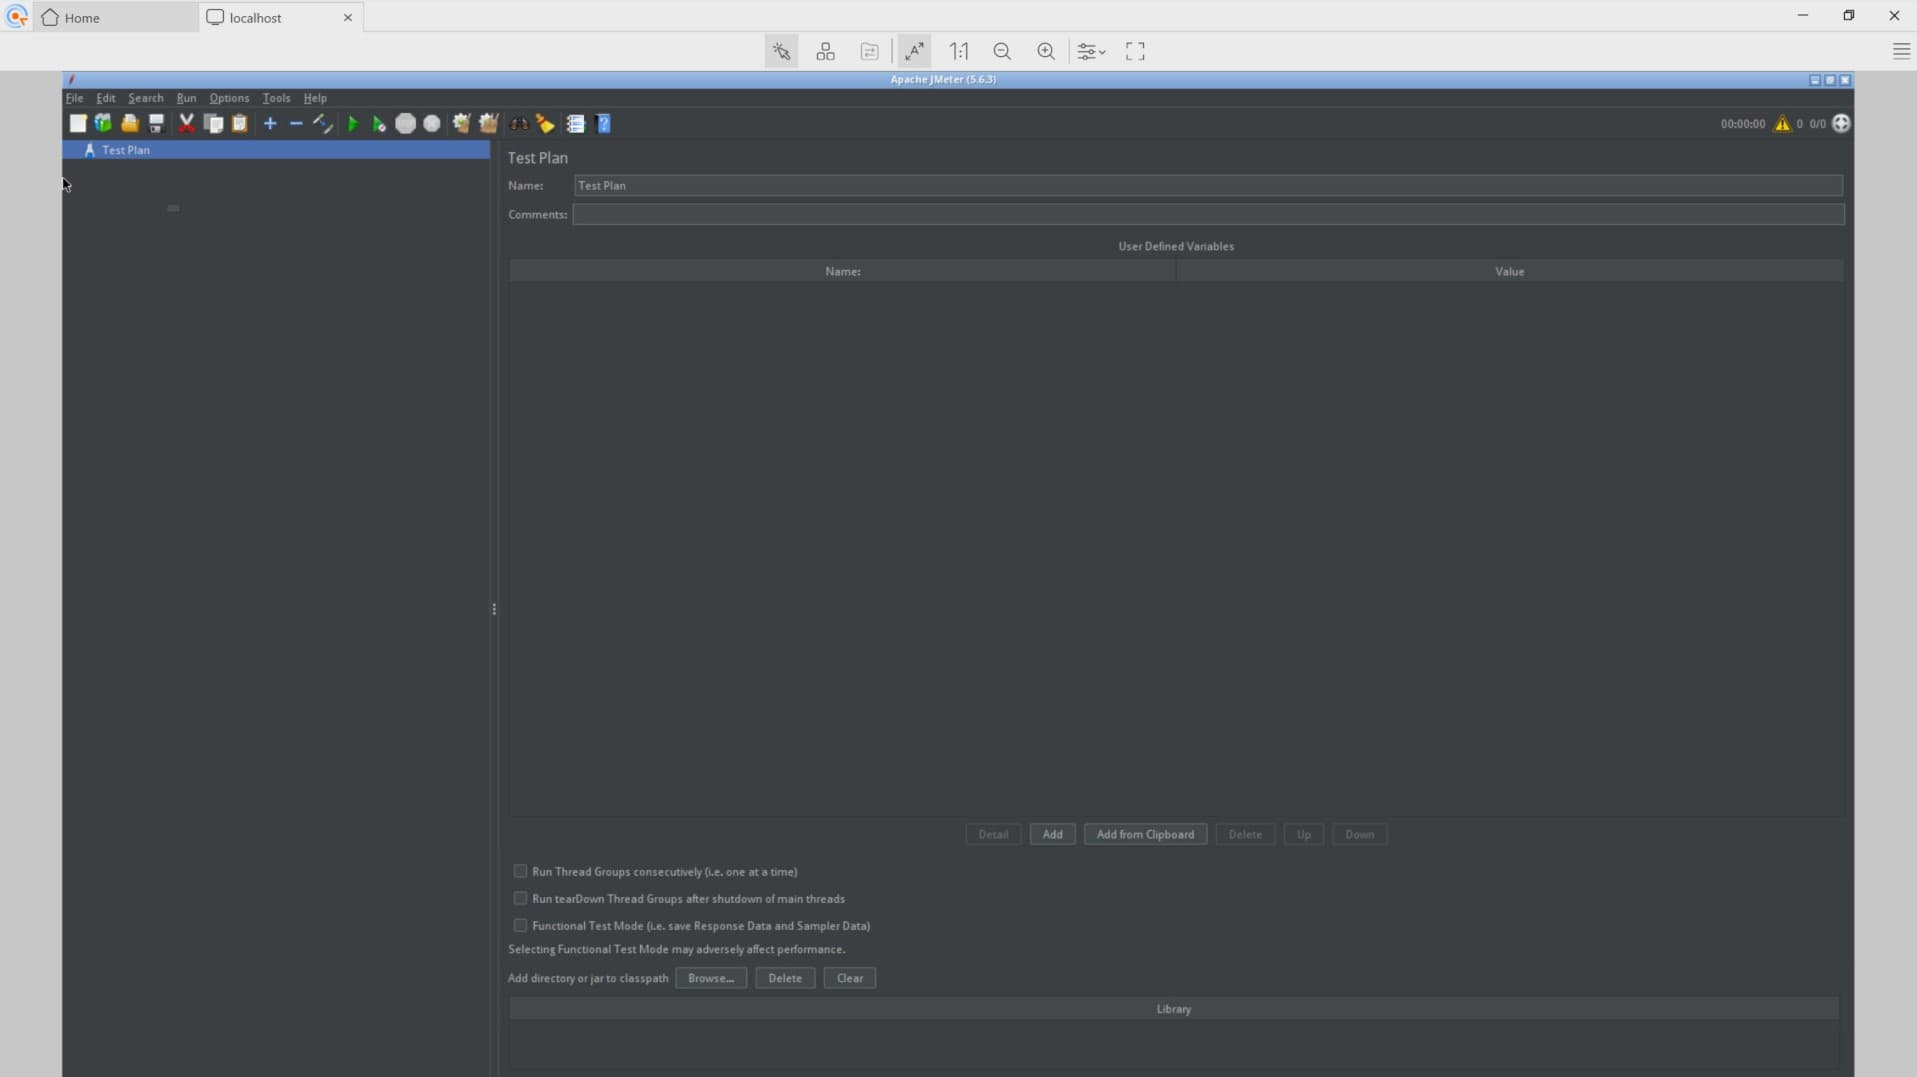Click the Name: column header
1917x1077 pixels.
[843, 271]
